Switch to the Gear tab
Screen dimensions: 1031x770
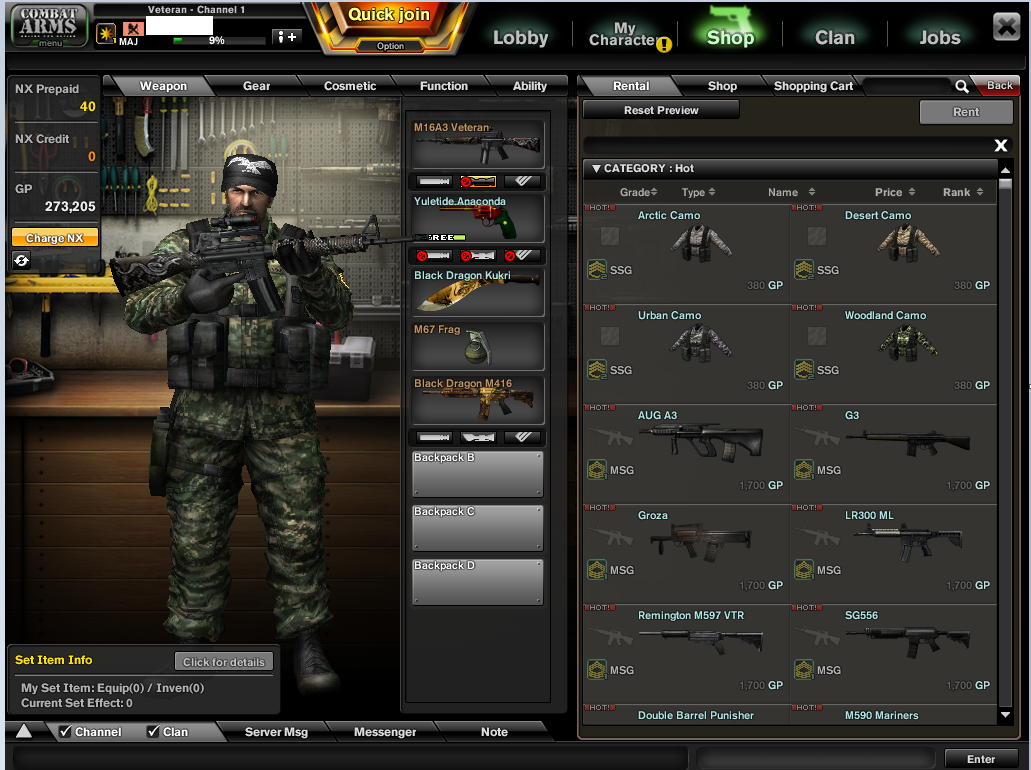[x=256, y=86]
